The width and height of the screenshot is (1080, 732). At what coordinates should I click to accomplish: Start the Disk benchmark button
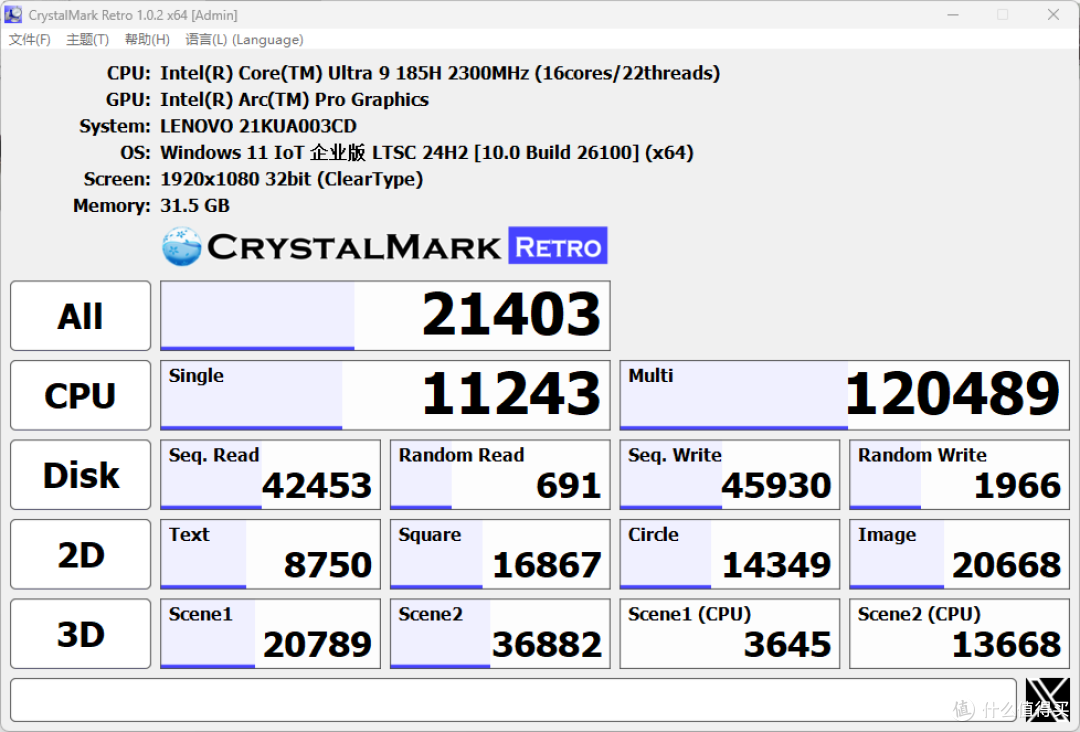click(81, 475)
